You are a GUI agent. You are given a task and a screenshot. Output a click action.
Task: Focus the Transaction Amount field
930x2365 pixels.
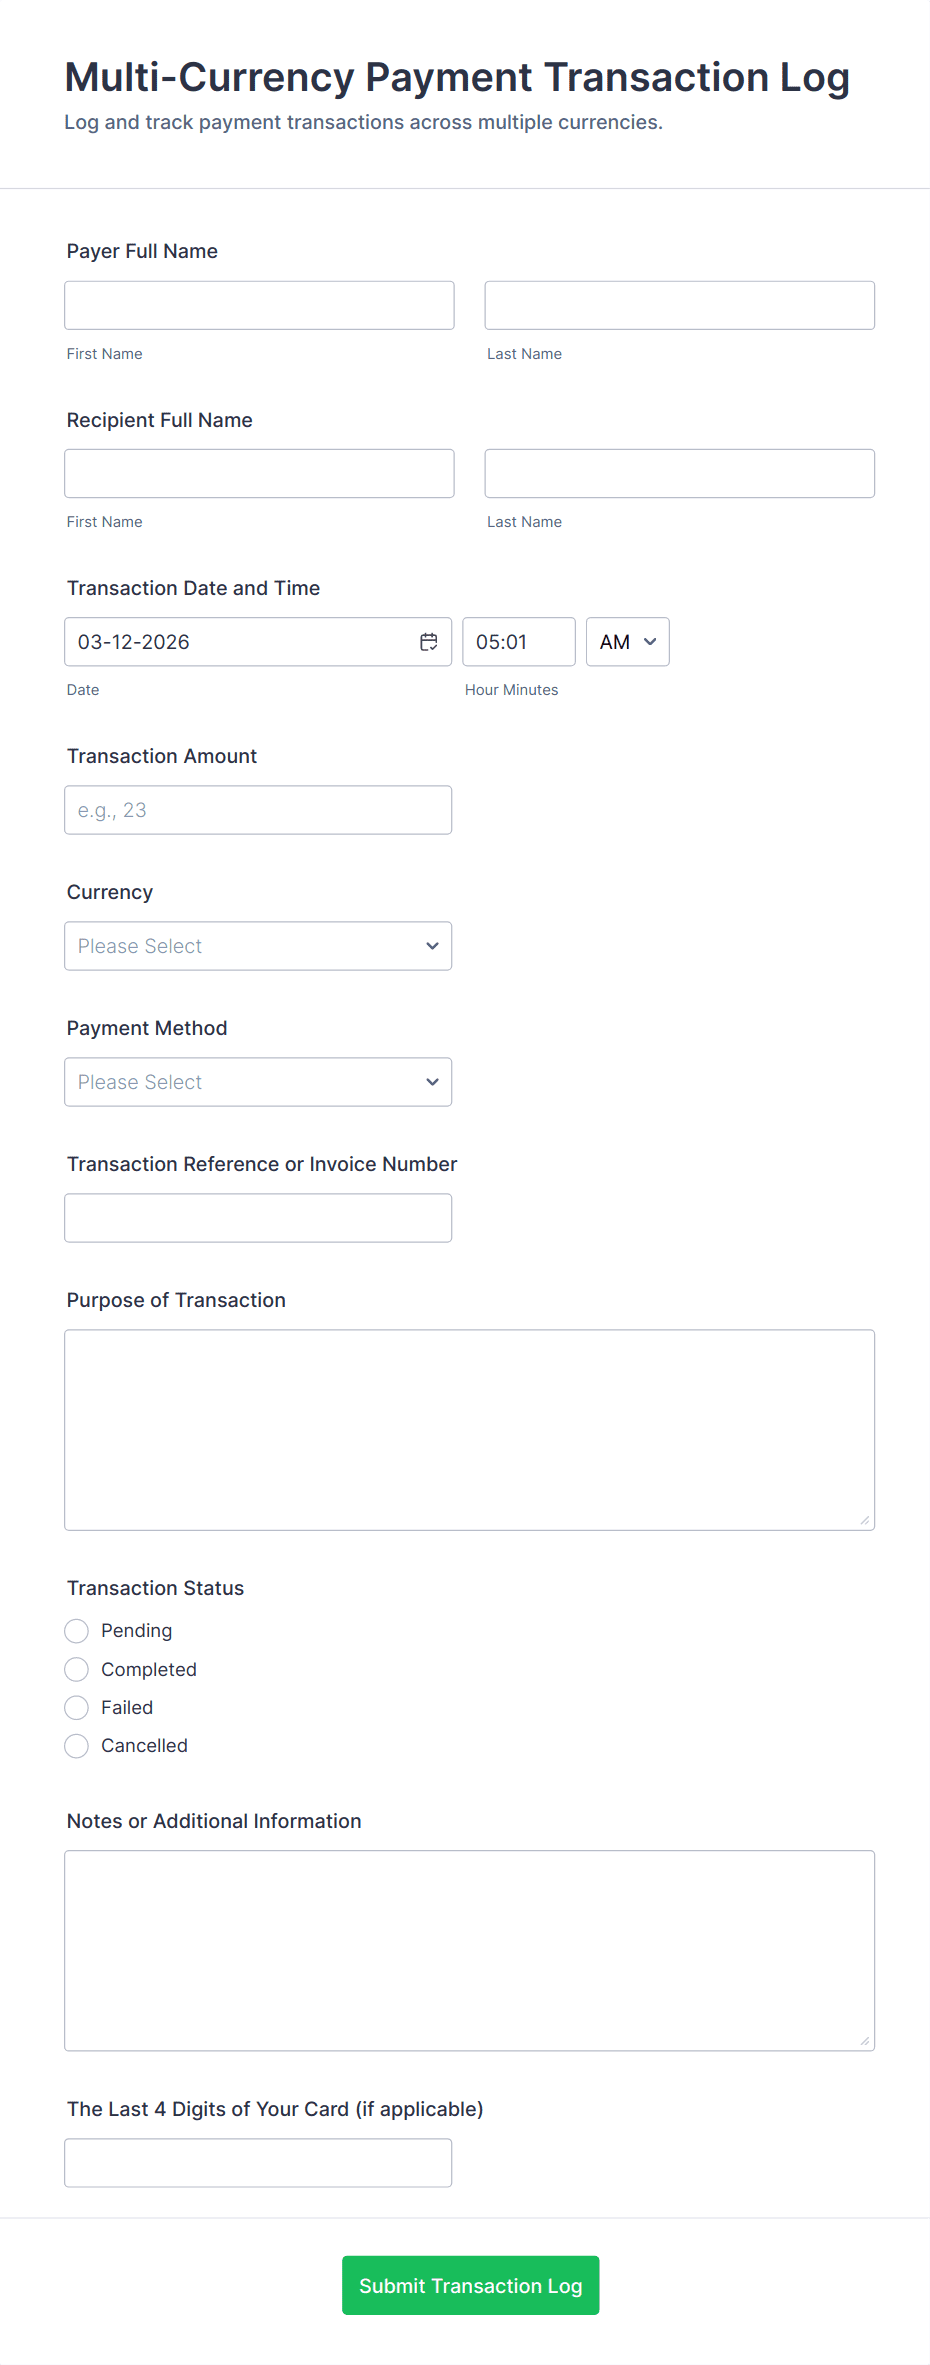(258, 810)
